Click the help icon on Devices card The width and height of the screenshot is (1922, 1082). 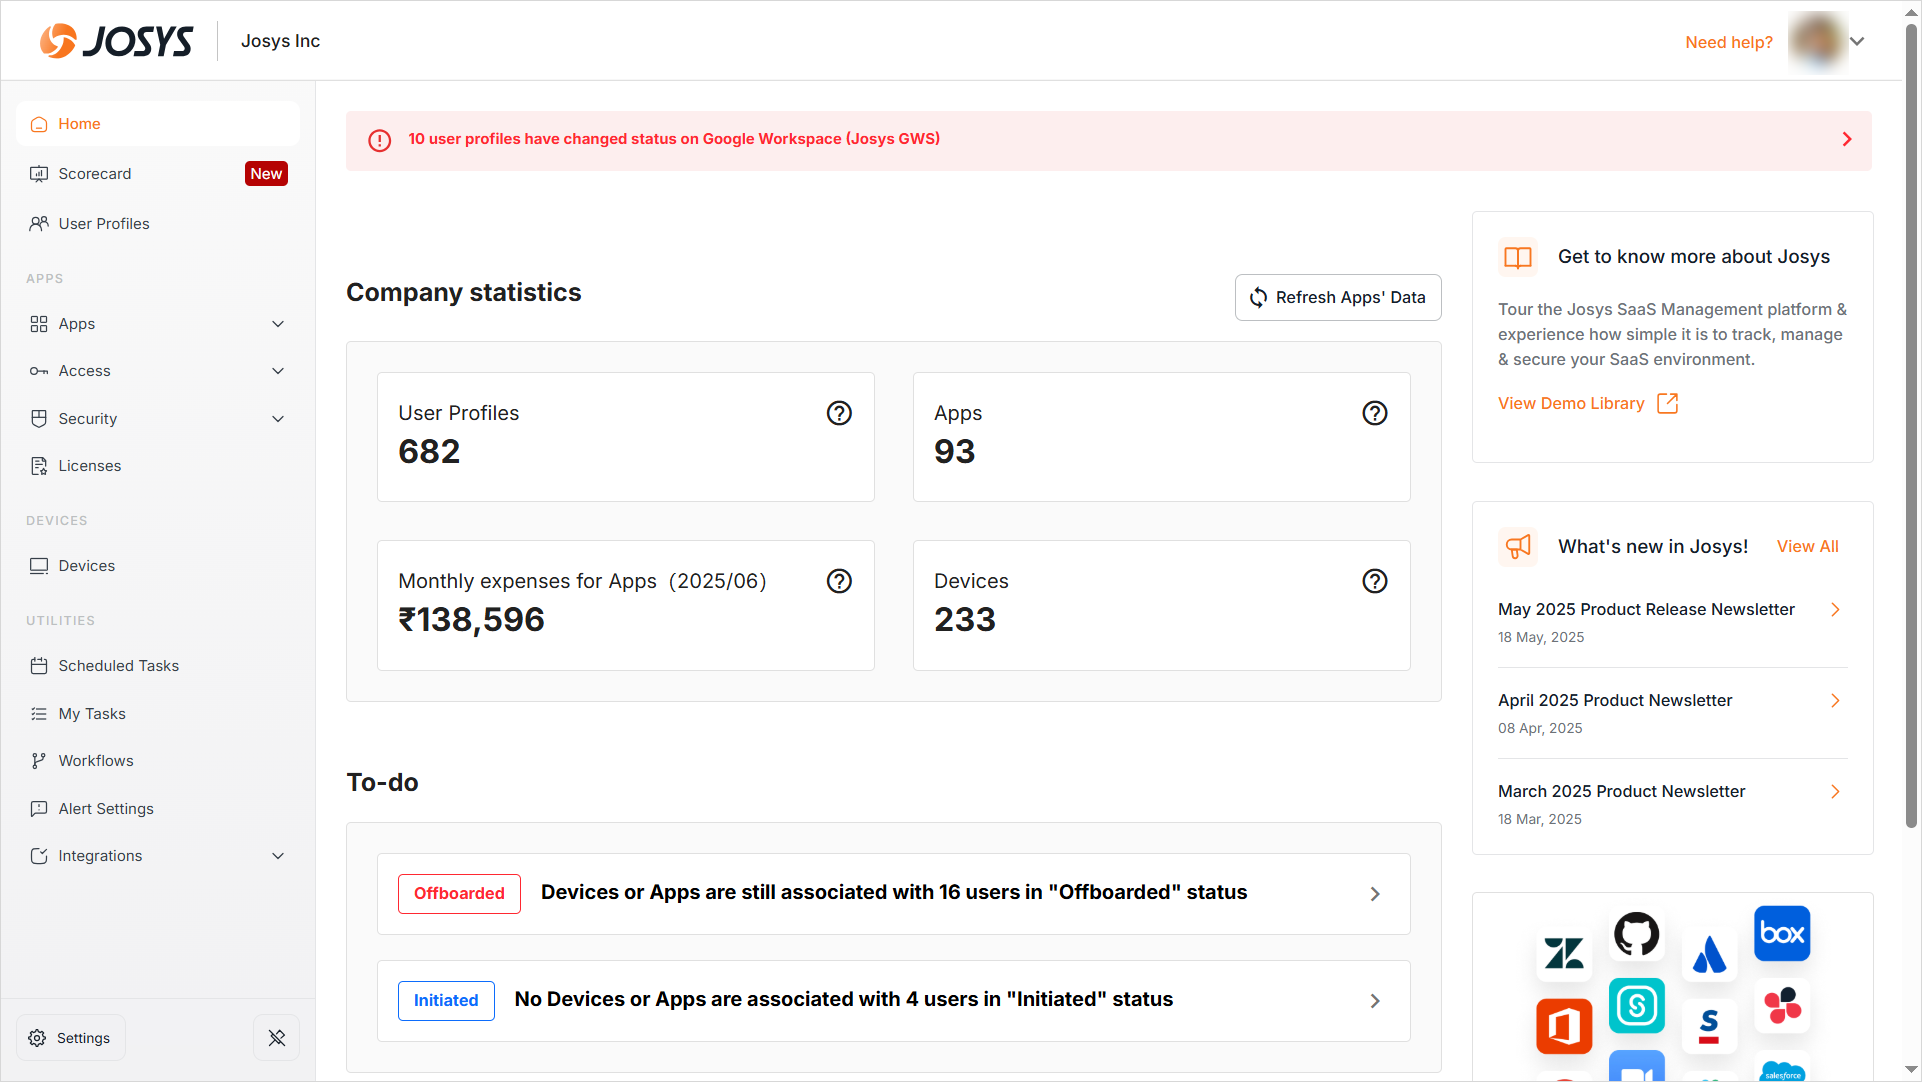(1375, 581)
